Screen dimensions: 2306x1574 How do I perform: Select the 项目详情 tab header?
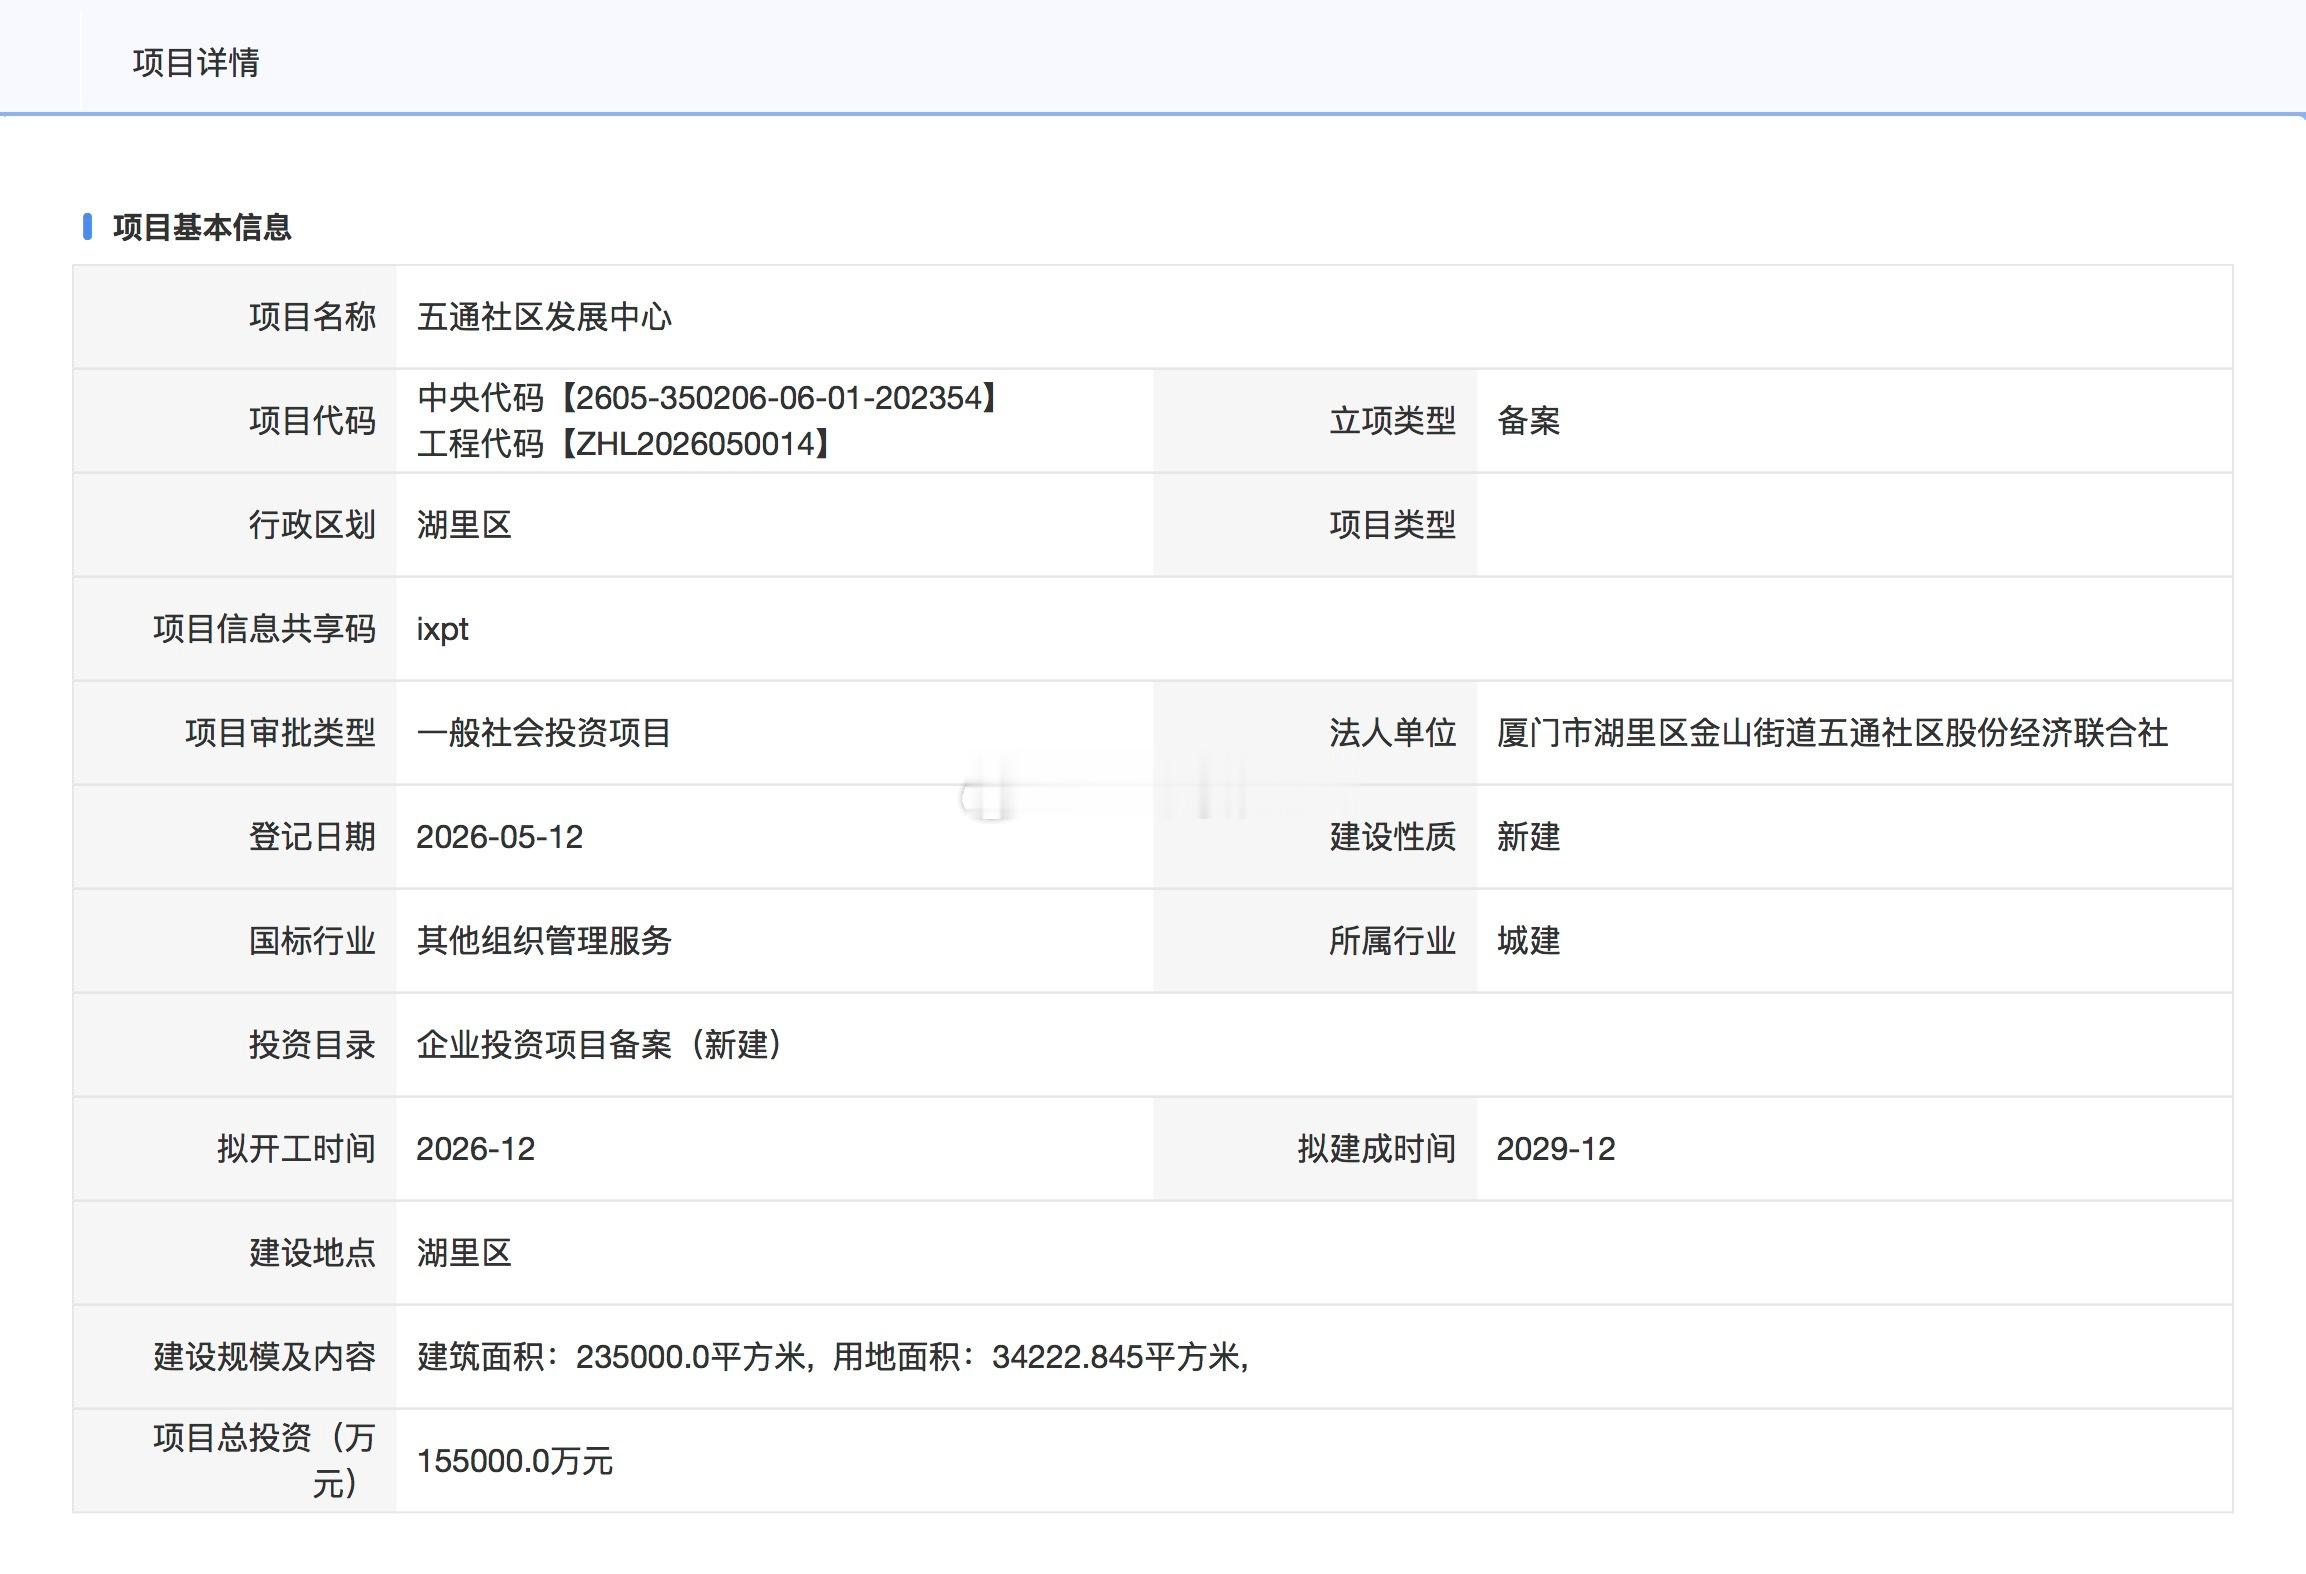(196, 63)
